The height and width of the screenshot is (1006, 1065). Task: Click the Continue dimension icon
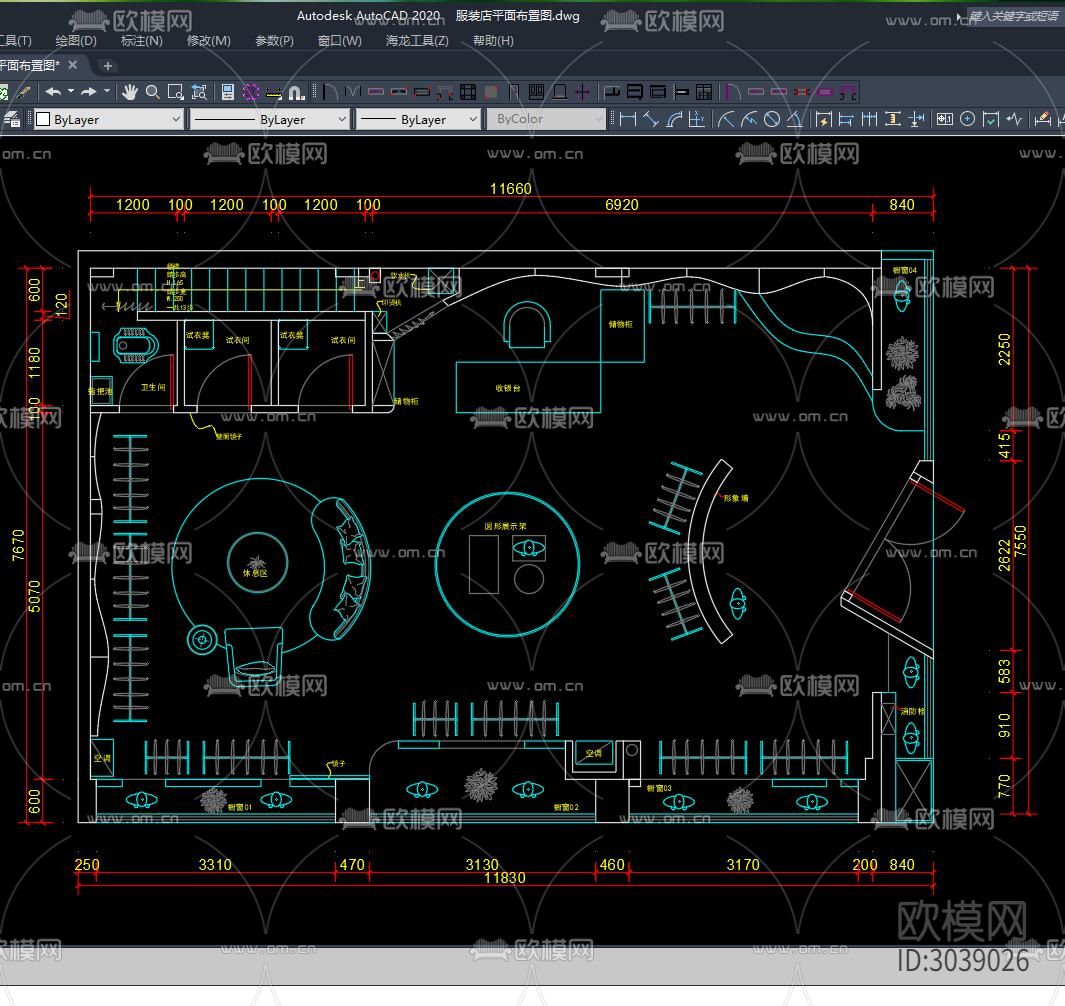coord(869,120)
